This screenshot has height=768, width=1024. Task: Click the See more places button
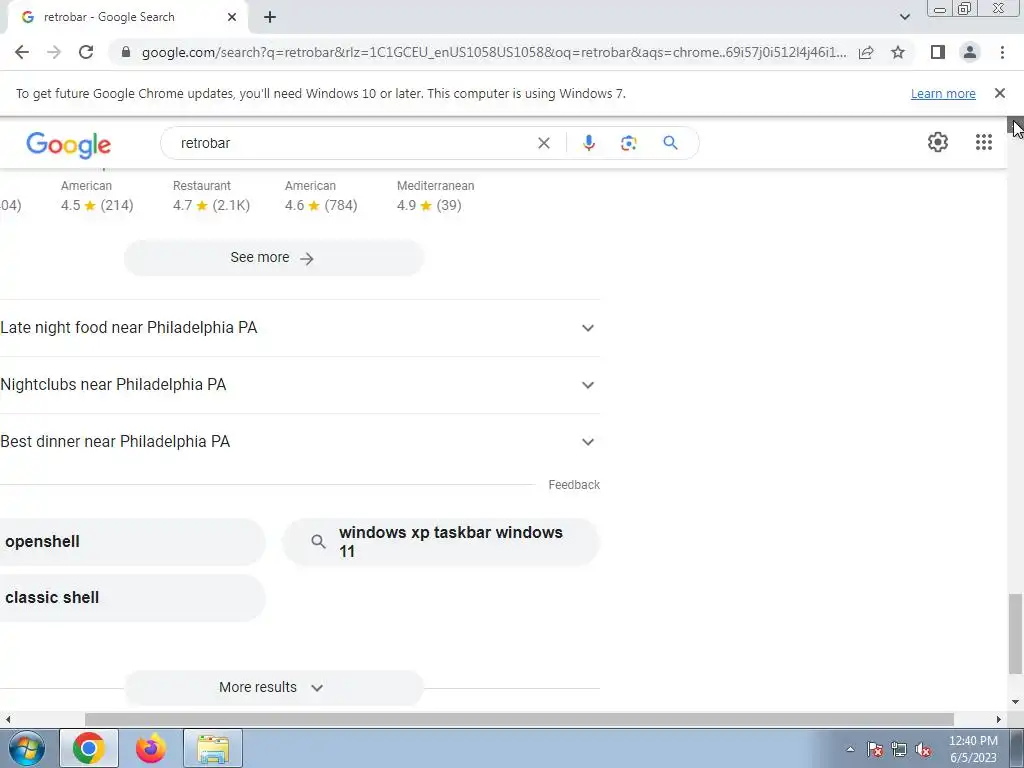(274, 258)
